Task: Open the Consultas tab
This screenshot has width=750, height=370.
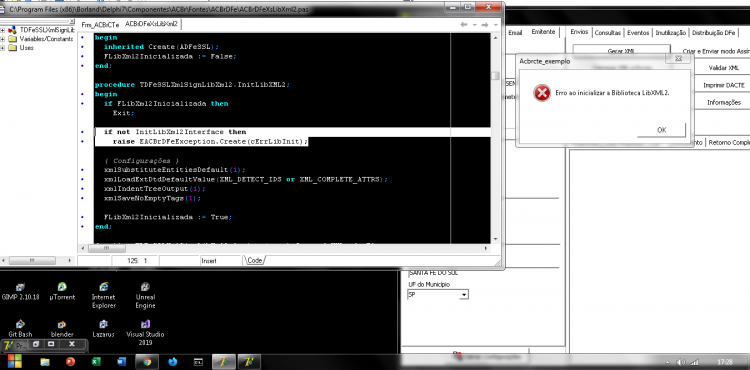Action: [x=607, y=33]
